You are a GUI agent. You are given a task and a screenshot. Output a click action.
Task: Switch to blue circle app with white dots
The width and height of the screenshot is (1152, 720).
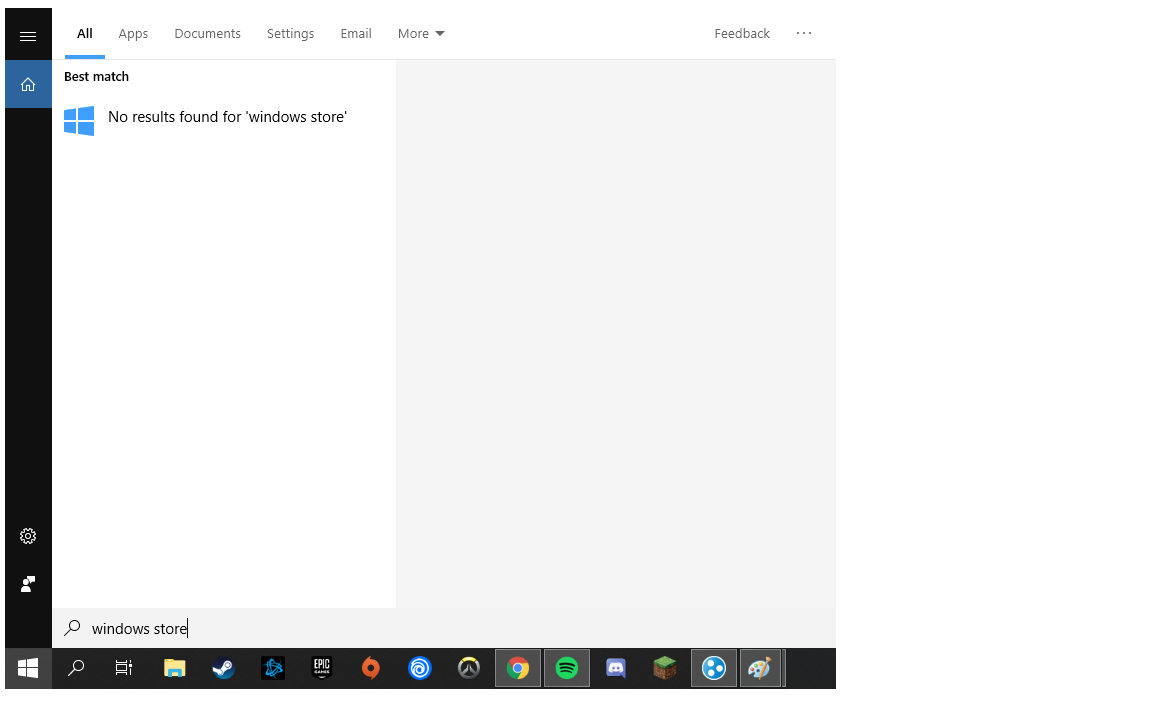click(x=713, y=669)
